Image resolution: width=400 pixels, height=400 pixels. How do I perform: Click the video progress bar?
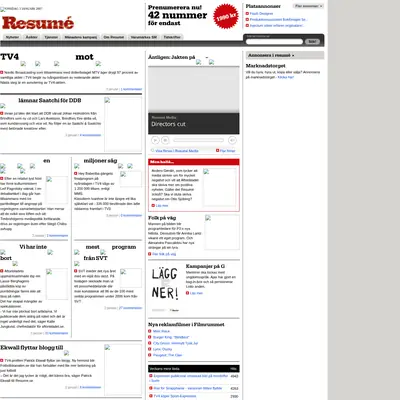click(198, 140)
